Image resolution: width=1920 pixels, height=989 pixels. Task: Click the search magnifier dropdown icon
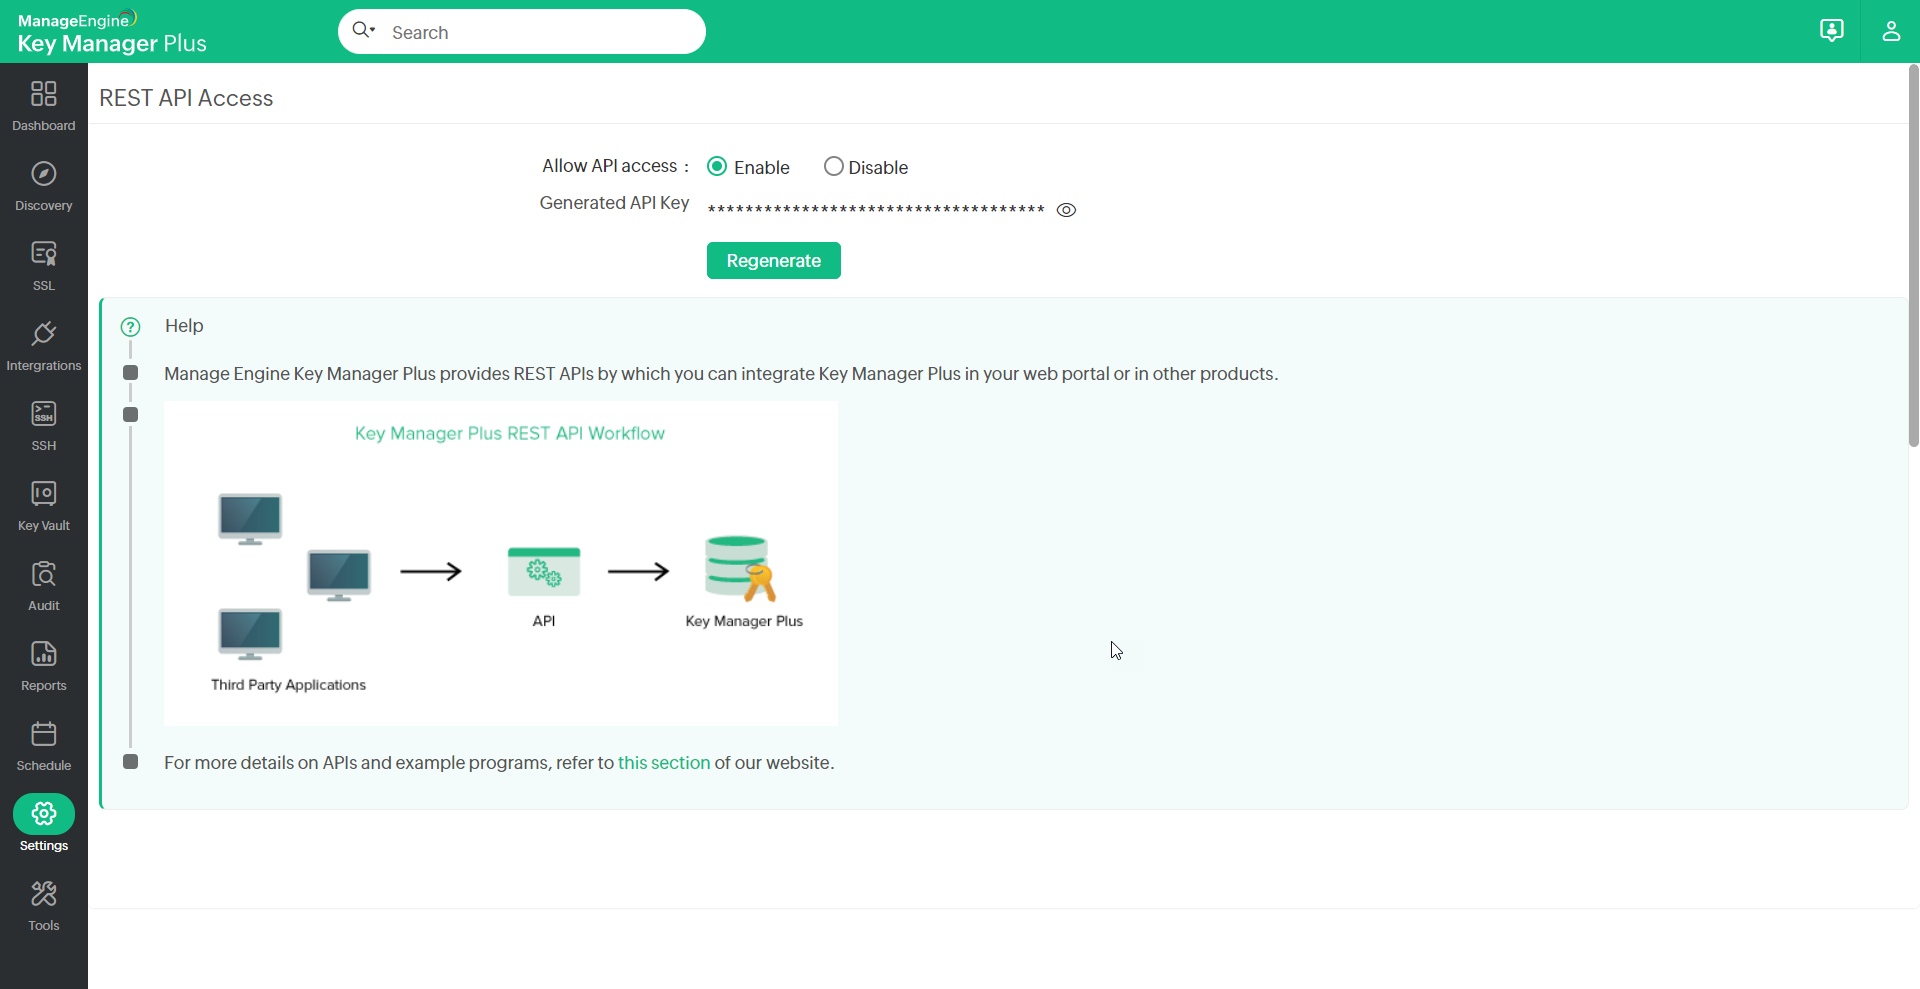pos(364,31)
